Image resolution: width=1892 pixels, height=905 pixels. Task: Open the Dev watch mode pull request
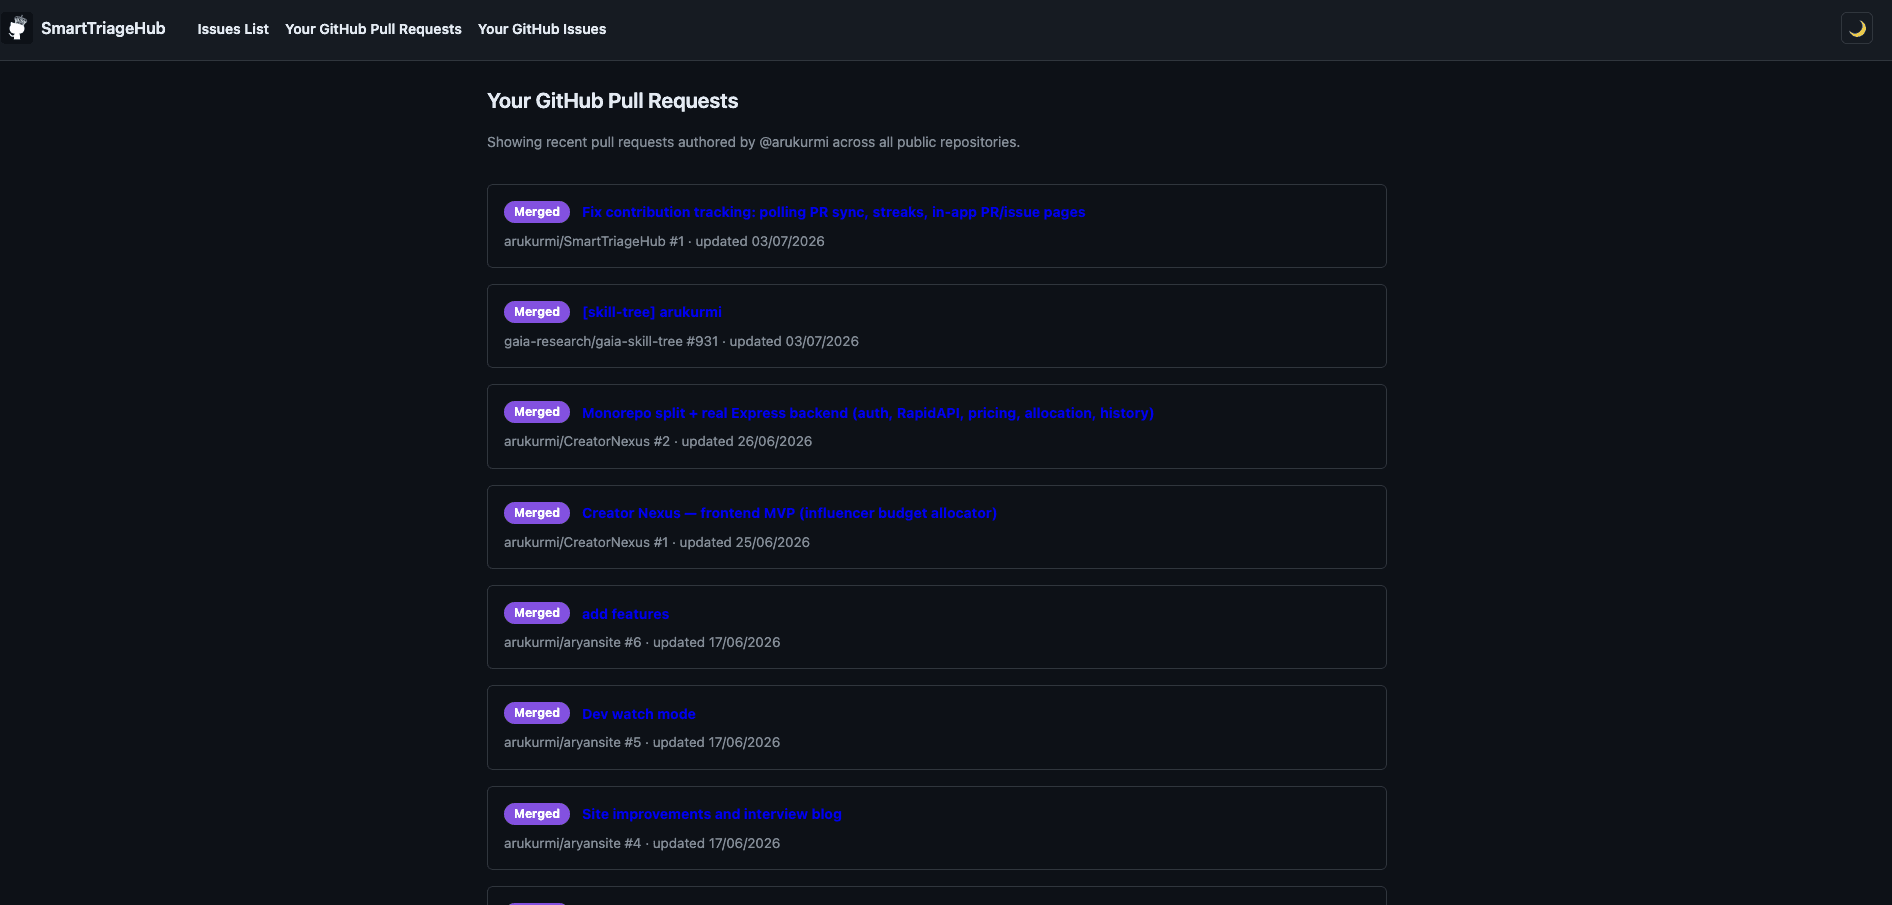pyautogui.click(x=639, y=714)
